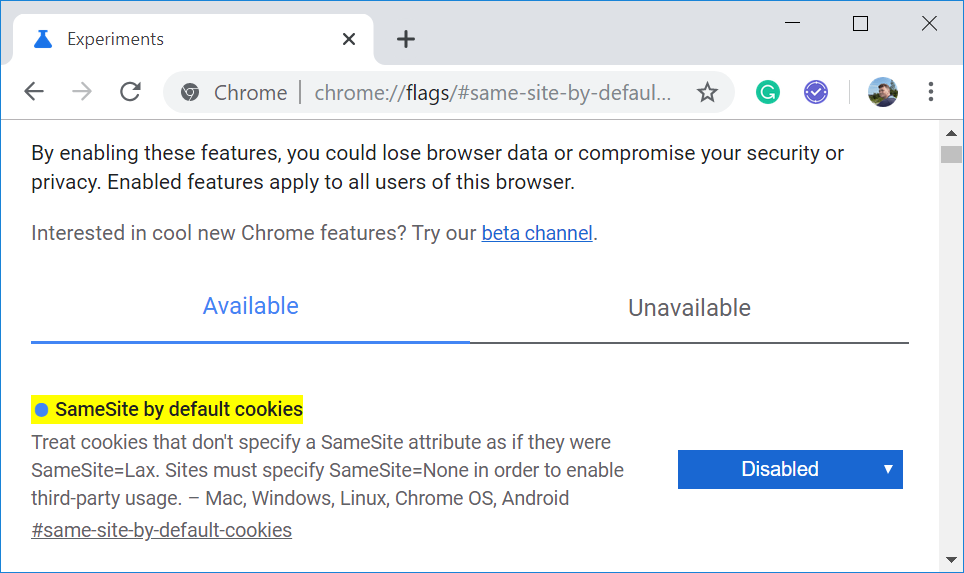964x573 pixels.
Task: Open the SameSite Disabled dropdown
Action: 790,469
